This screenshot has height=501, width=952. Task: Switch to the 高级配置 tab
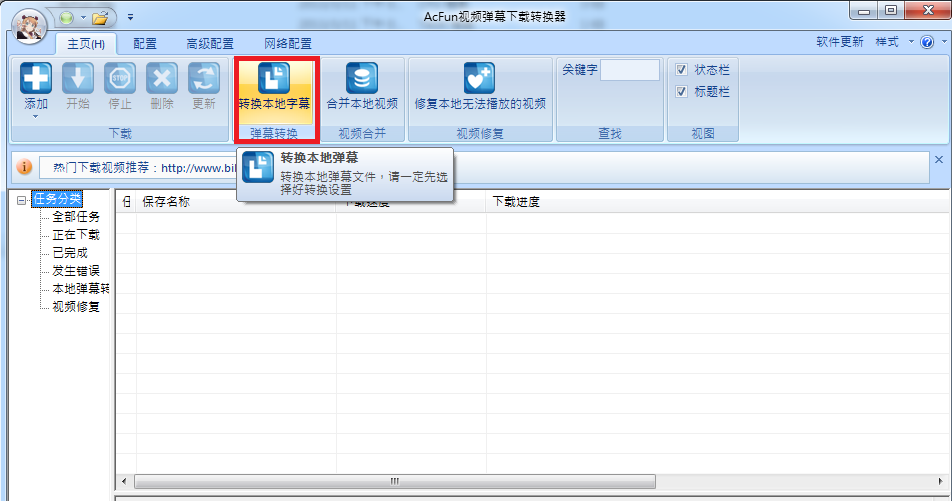[210, 44]
